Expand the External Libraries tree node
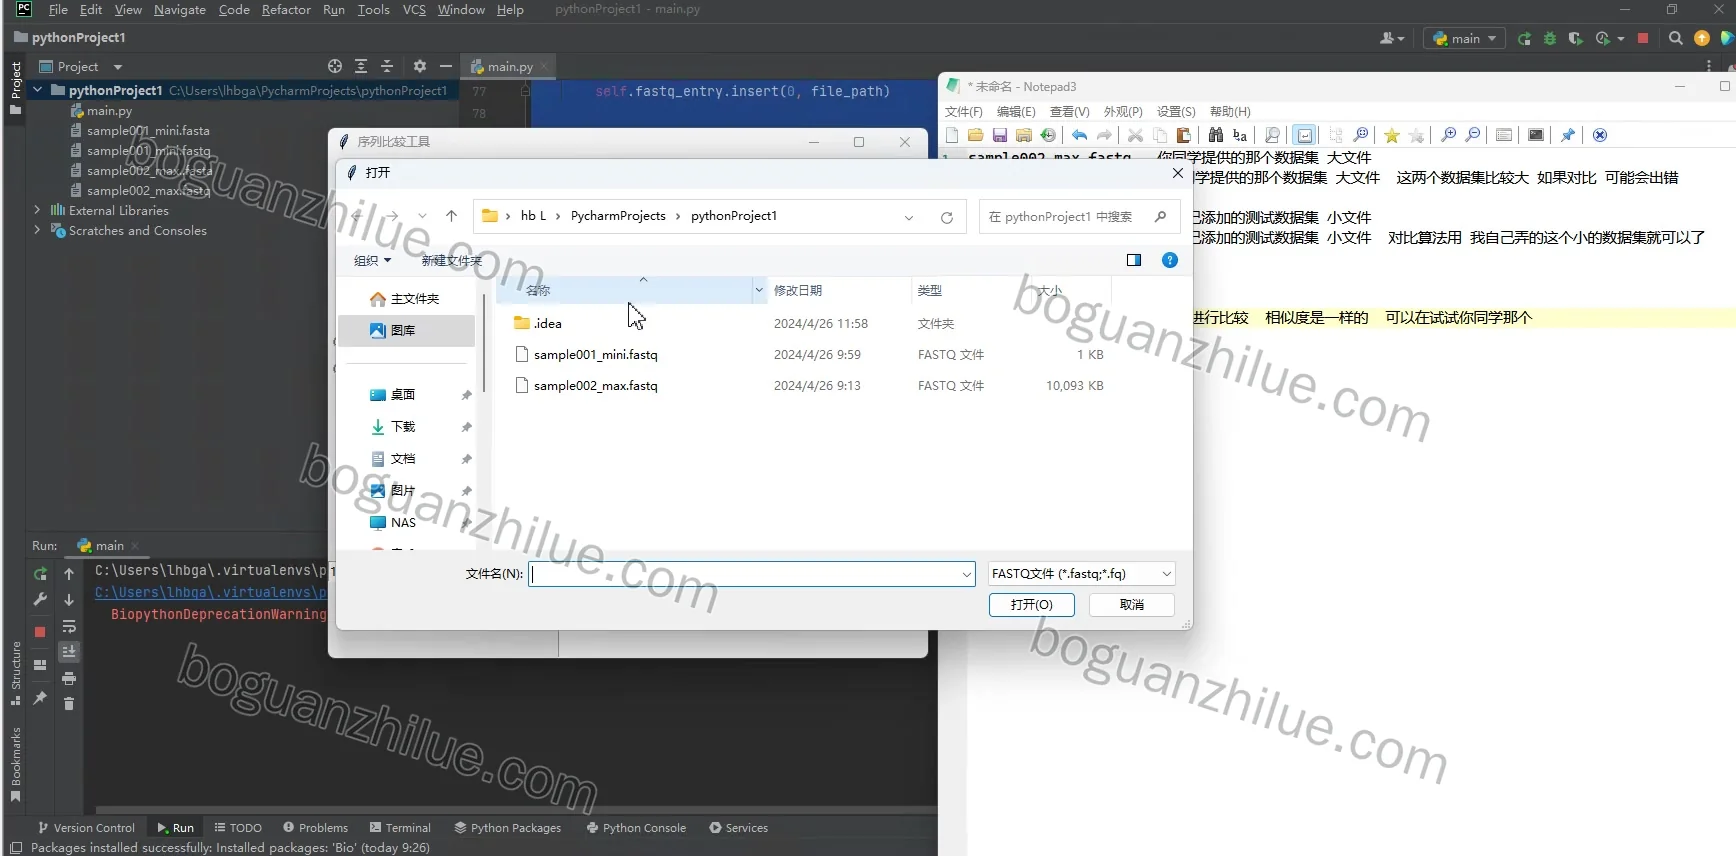This screenshot has width=1736, height=856. pyautogui.click(x=37, y=211)
